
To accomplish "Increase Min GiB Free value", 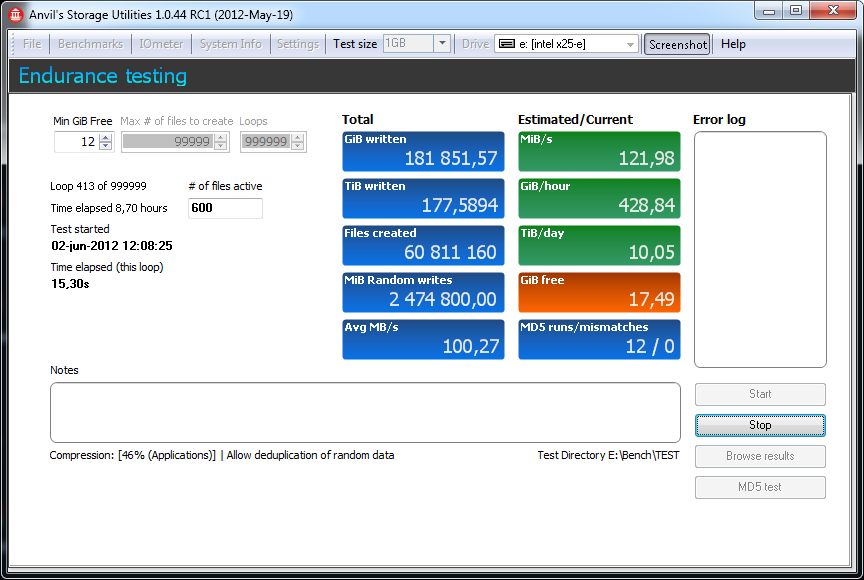I will 106,138.
